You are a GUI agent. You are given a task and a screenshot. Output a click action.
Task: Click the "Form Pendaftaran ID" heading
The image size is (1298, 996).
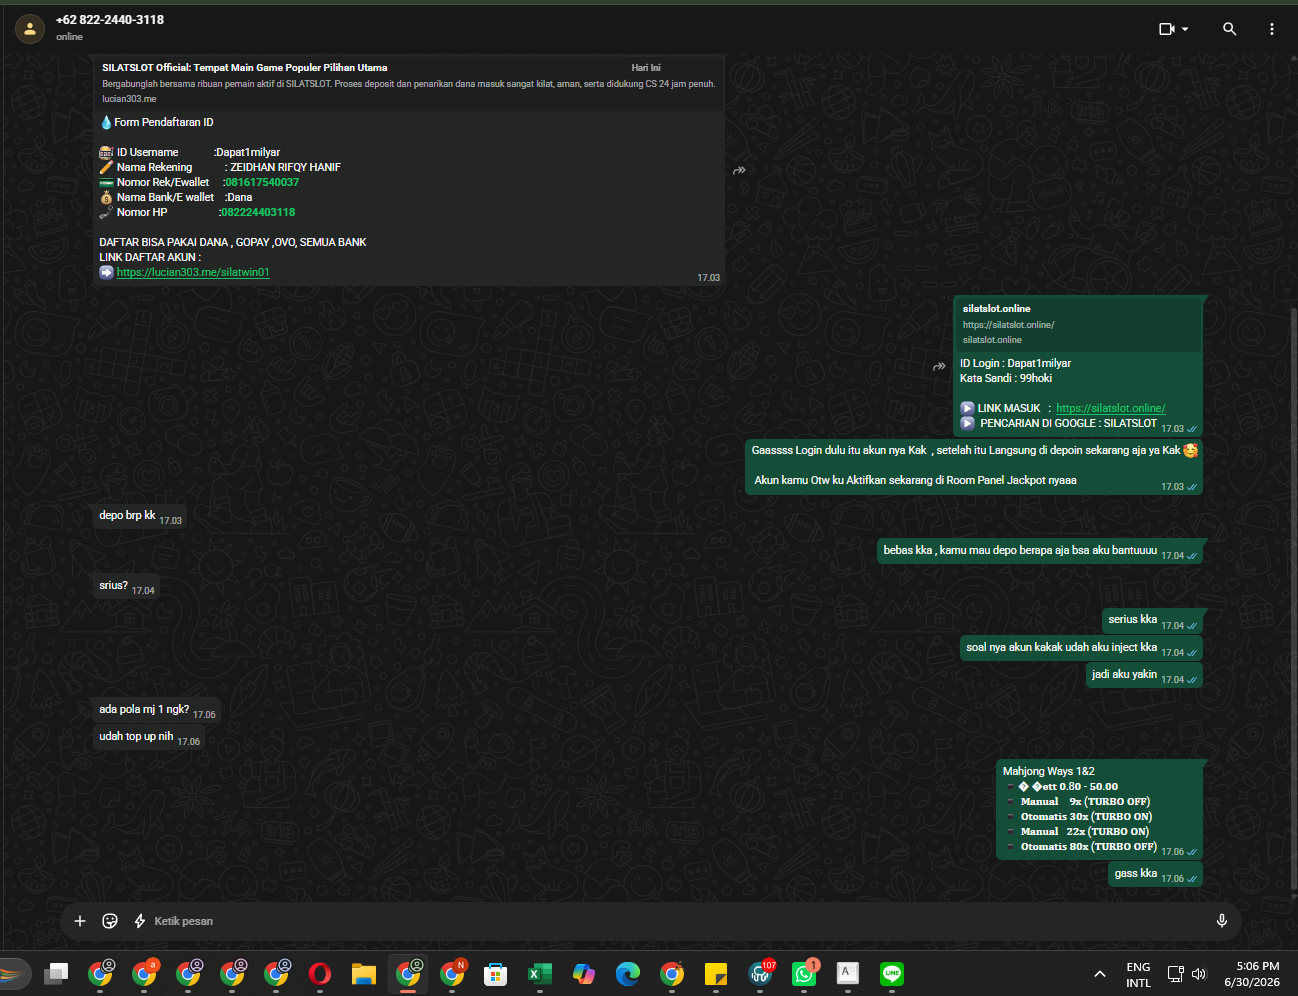click(164, 122)
